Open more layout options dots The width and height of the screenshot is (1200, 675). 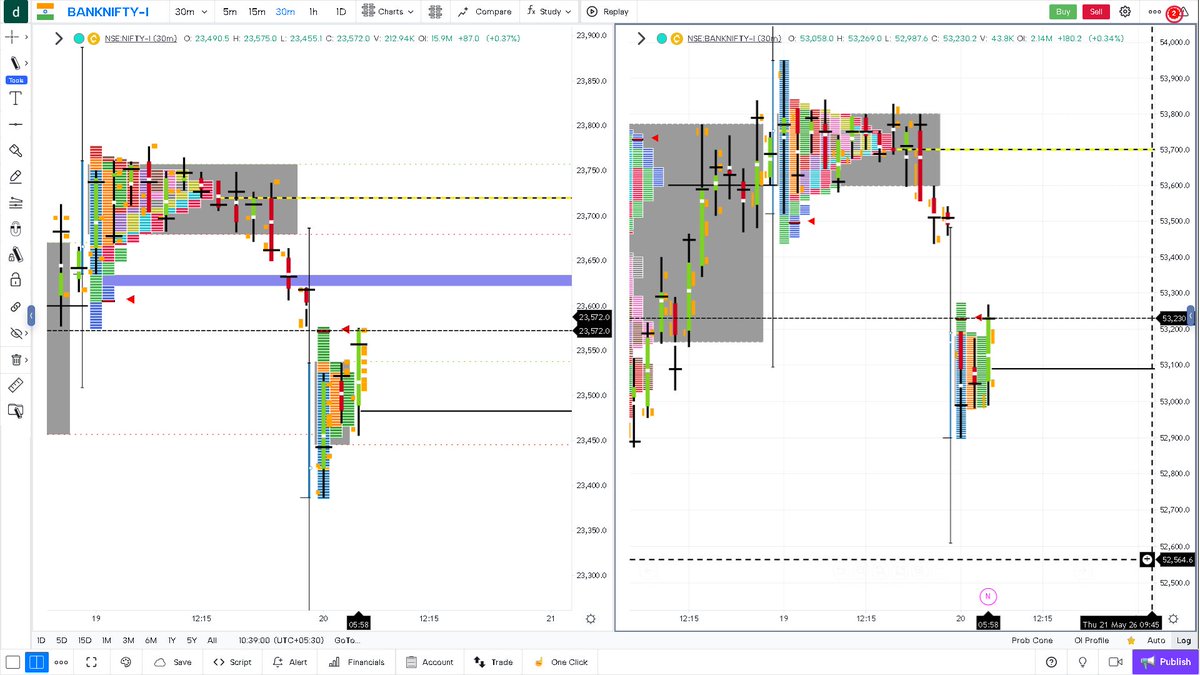point(61,662)
